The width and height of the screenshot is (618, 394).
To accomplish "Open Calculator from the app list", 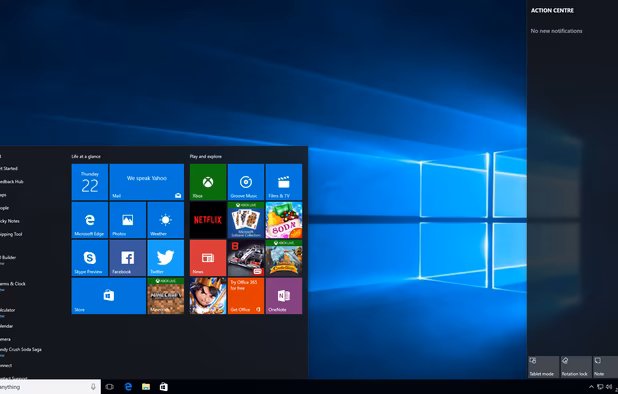I will (x=8, y=312).
